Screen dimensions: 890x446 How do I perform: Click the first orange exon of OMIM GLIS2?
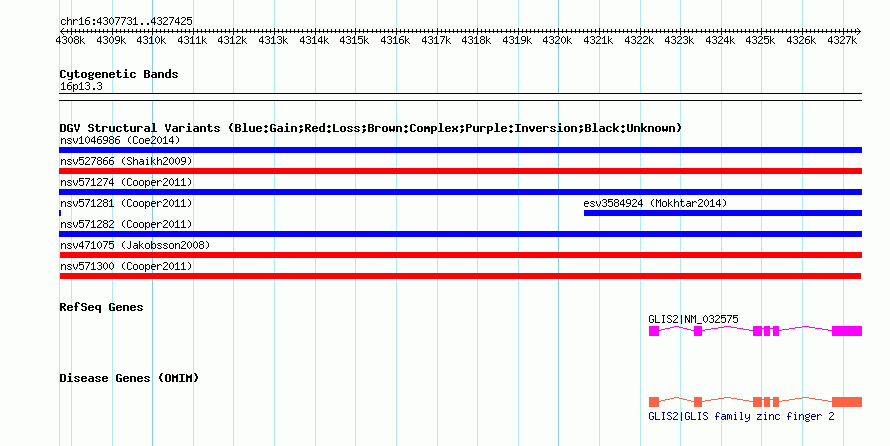click(x=654, y=402)
